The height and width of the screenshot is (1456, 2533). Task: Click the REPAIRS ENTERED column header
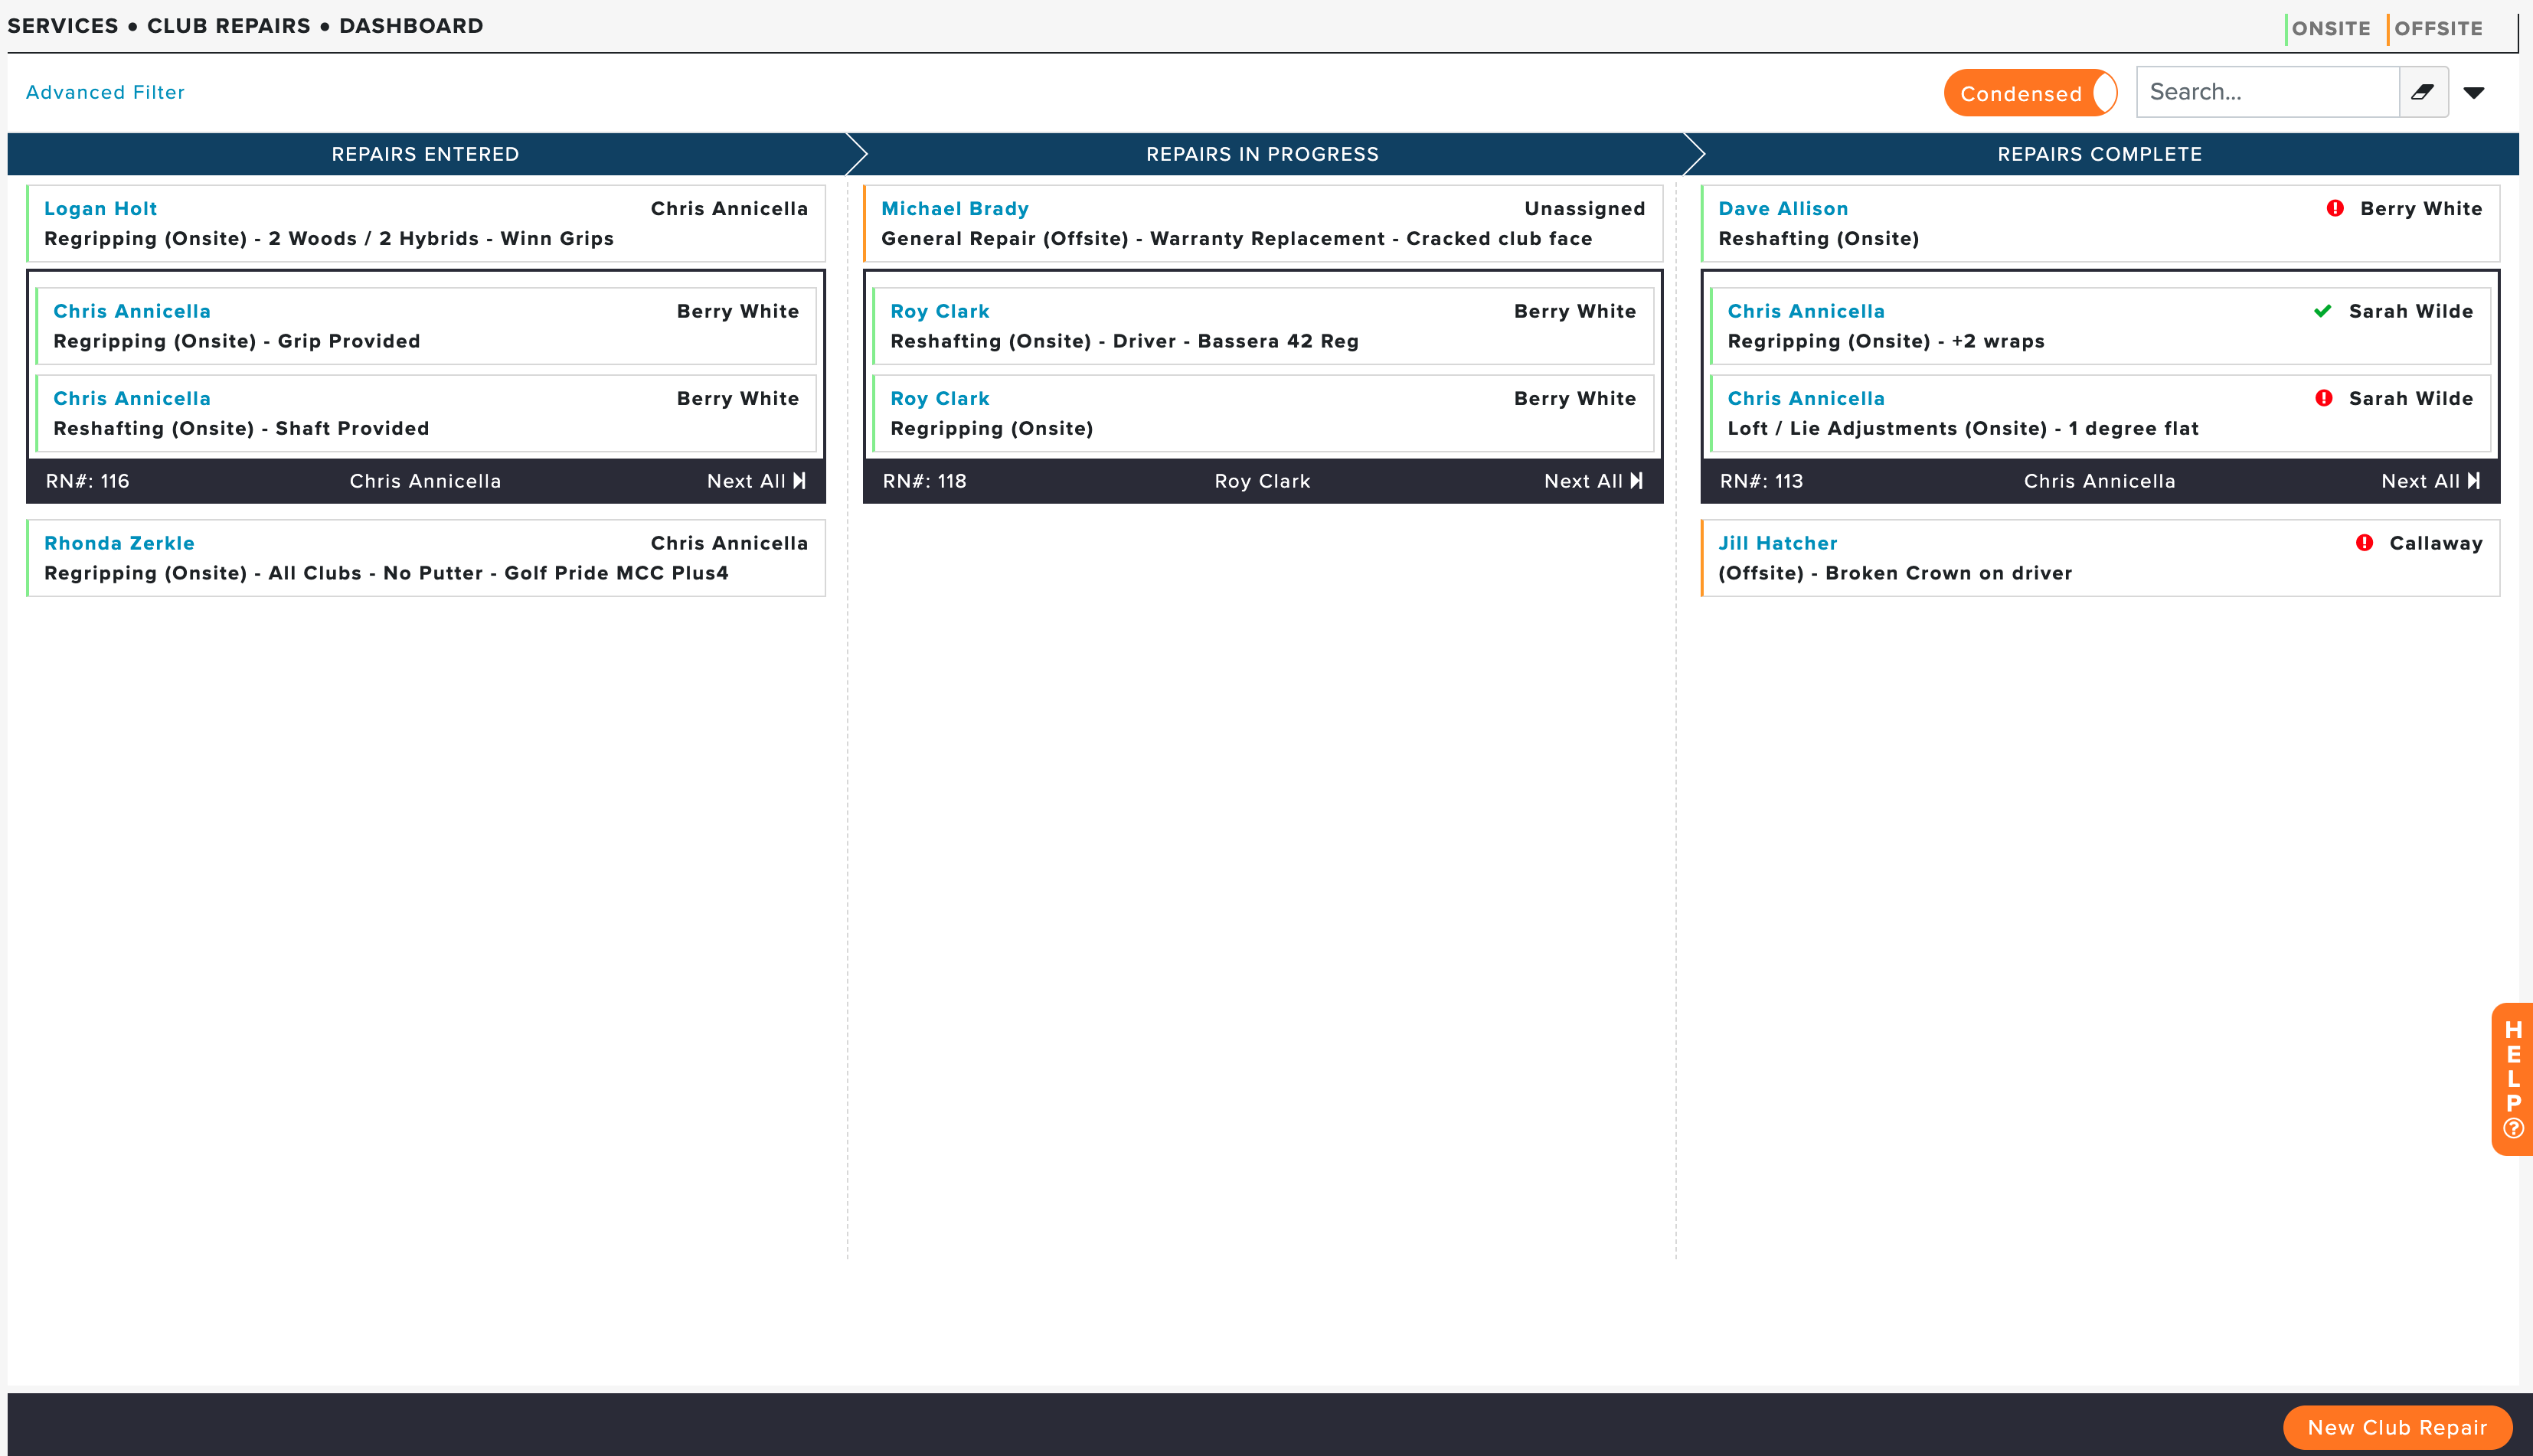426,154
